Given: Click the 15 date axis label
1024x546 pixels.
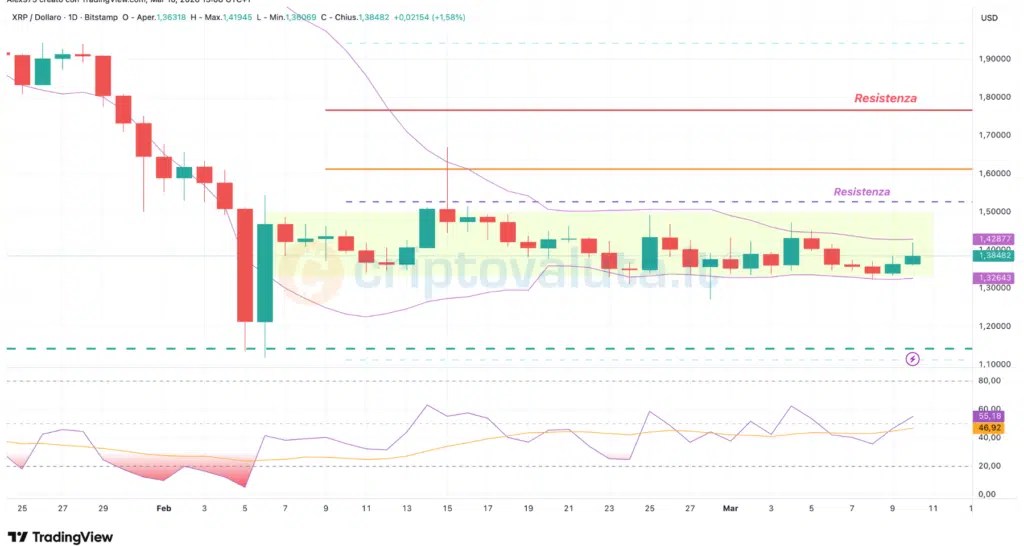Looking at the screenshot, I should click(x=447, y=508).
